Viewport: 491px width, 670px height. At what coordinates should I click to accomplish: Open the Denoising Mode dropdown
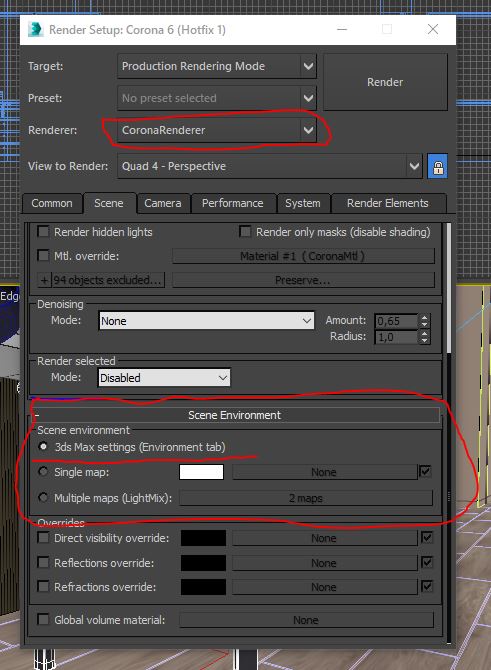point(206,320)
